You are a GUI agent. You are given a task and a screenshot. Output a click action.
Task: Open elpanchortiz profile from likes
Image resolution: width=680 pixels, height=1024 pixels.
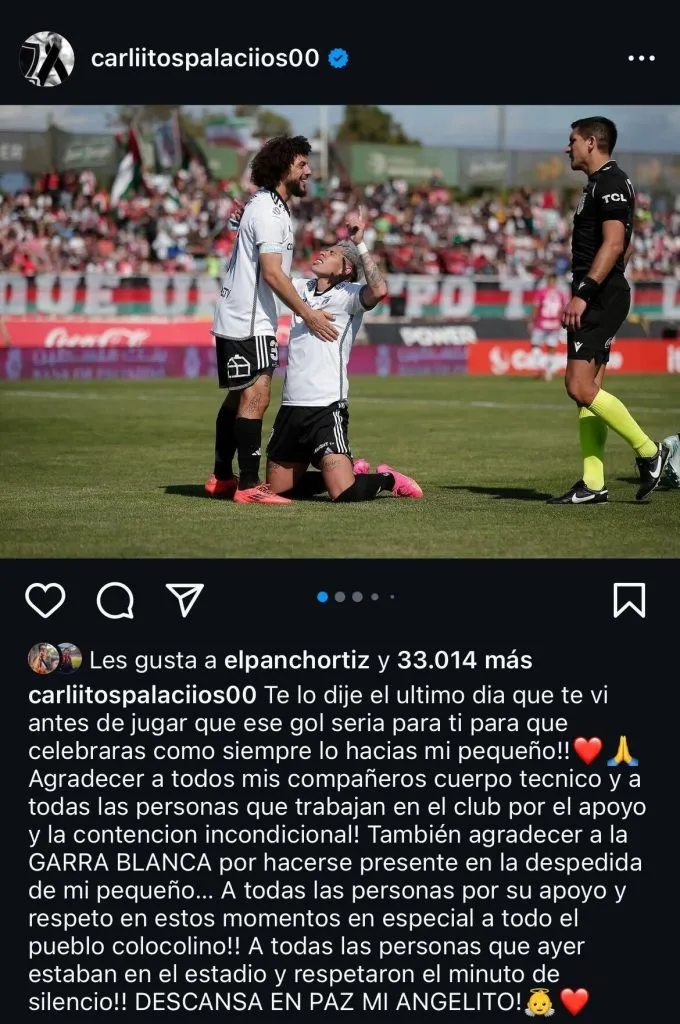(297, 660)
